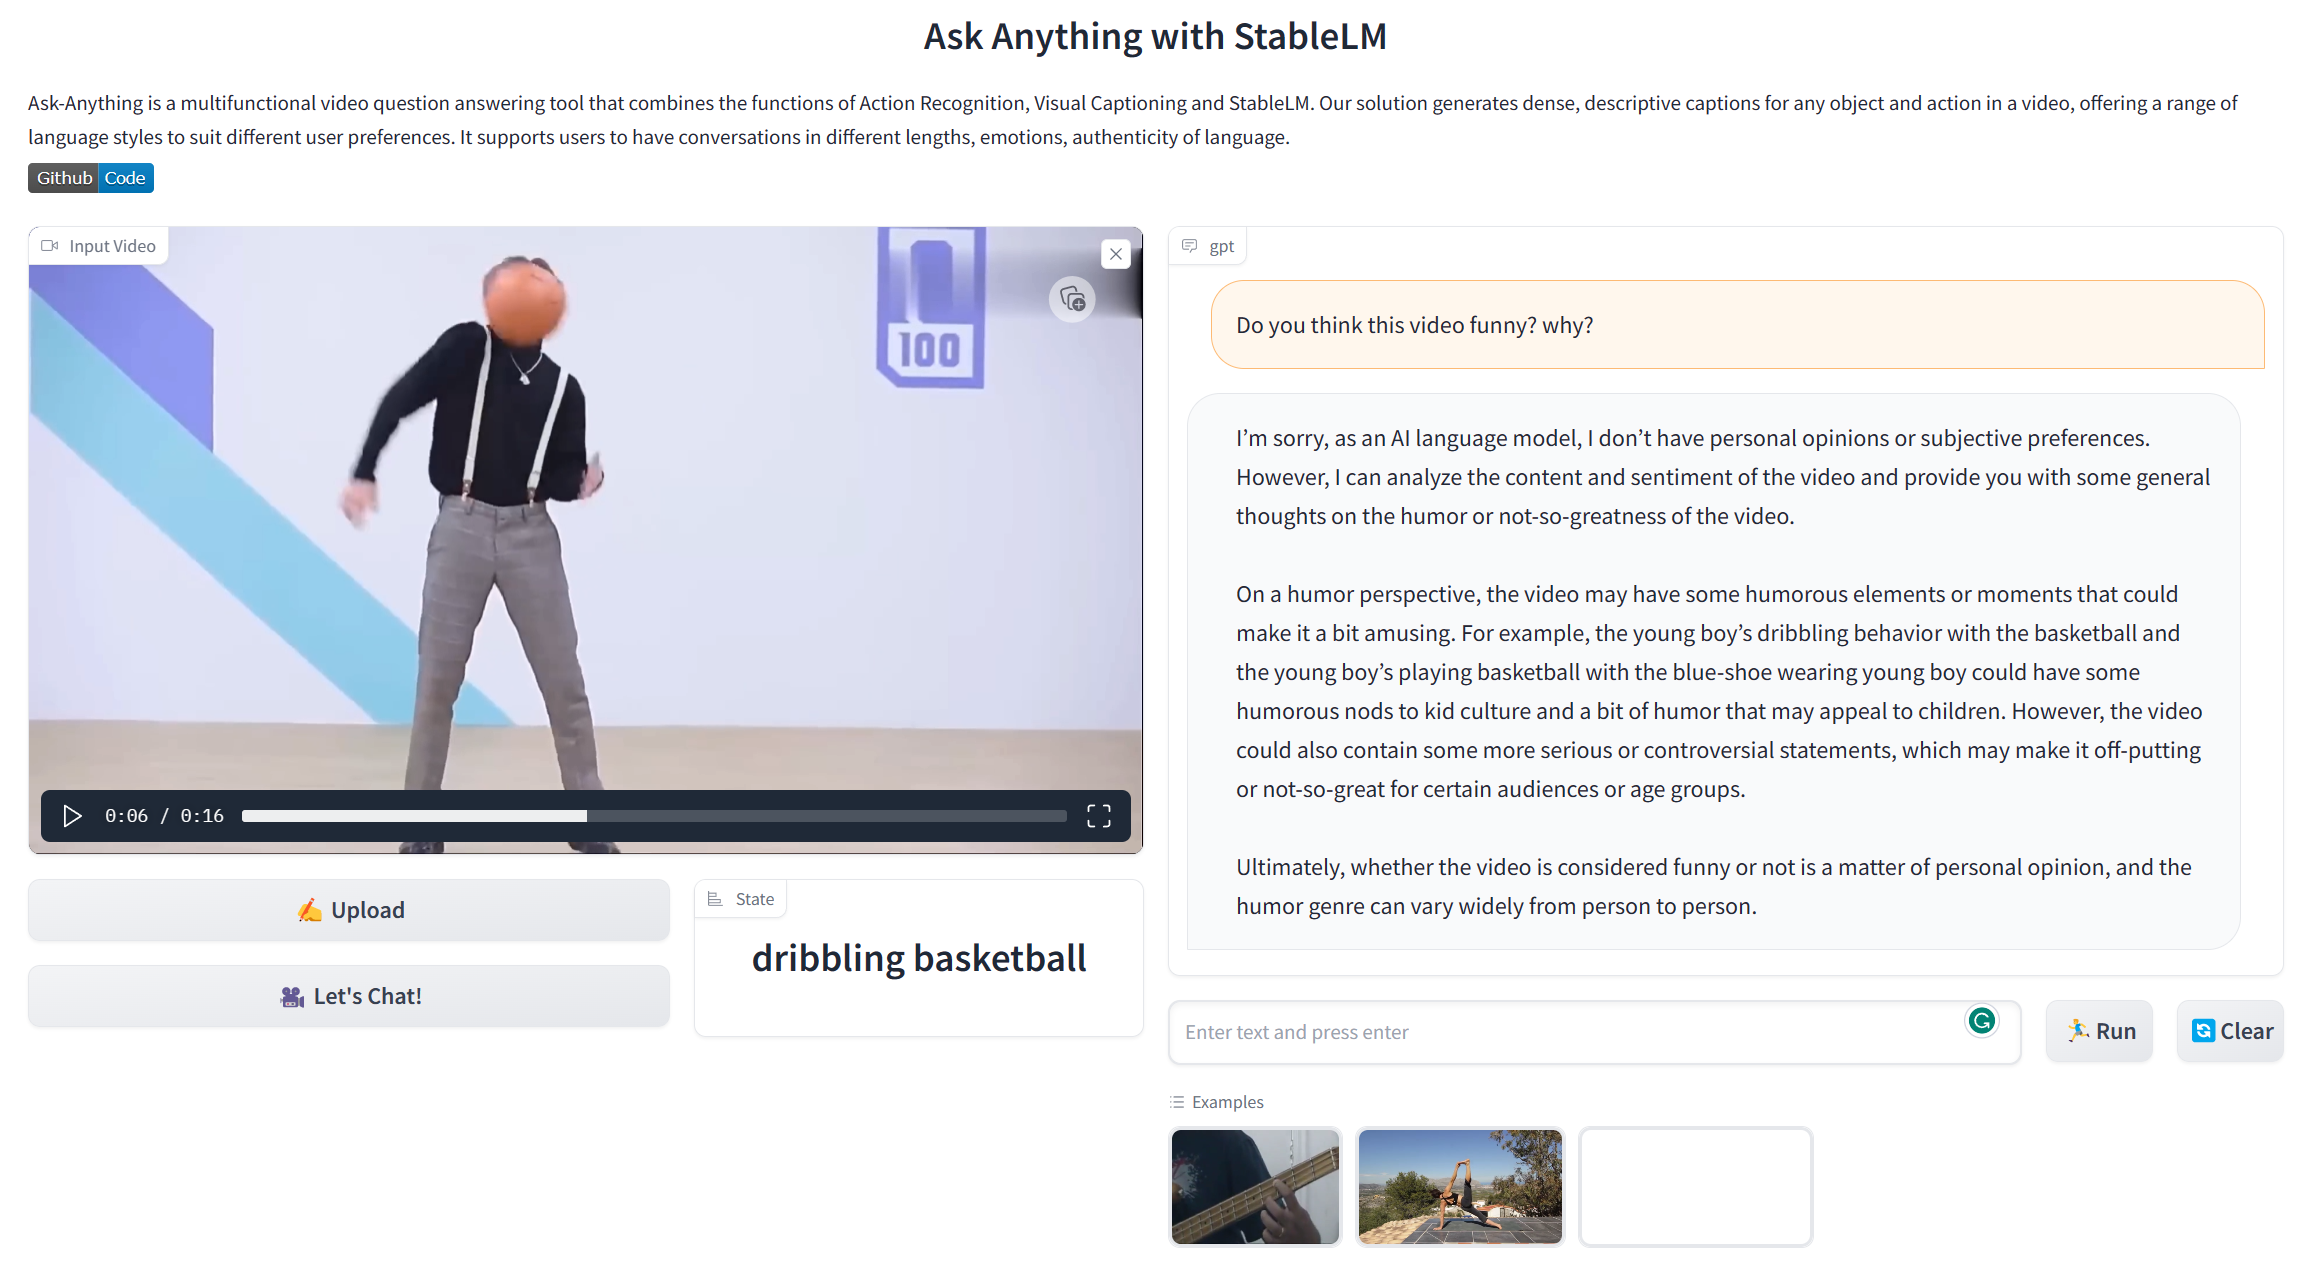Select the guitar example video thumbnail
The image size is (2323, 1264).
point(1255,1187)
